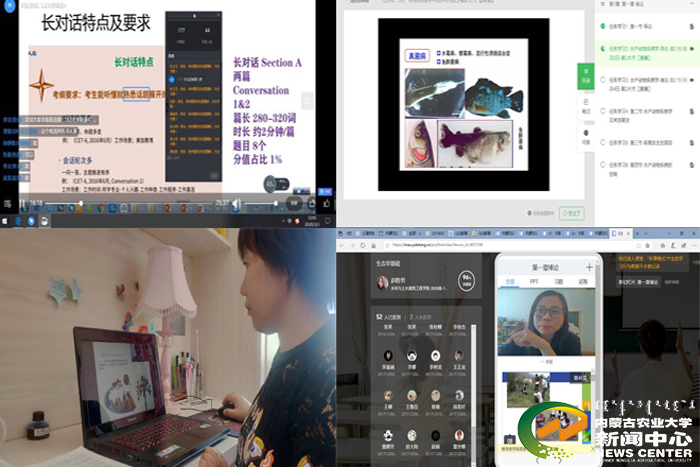Open a new browser tab with the plus button
Screen dimensions: 700x467
tap(637, 234)
